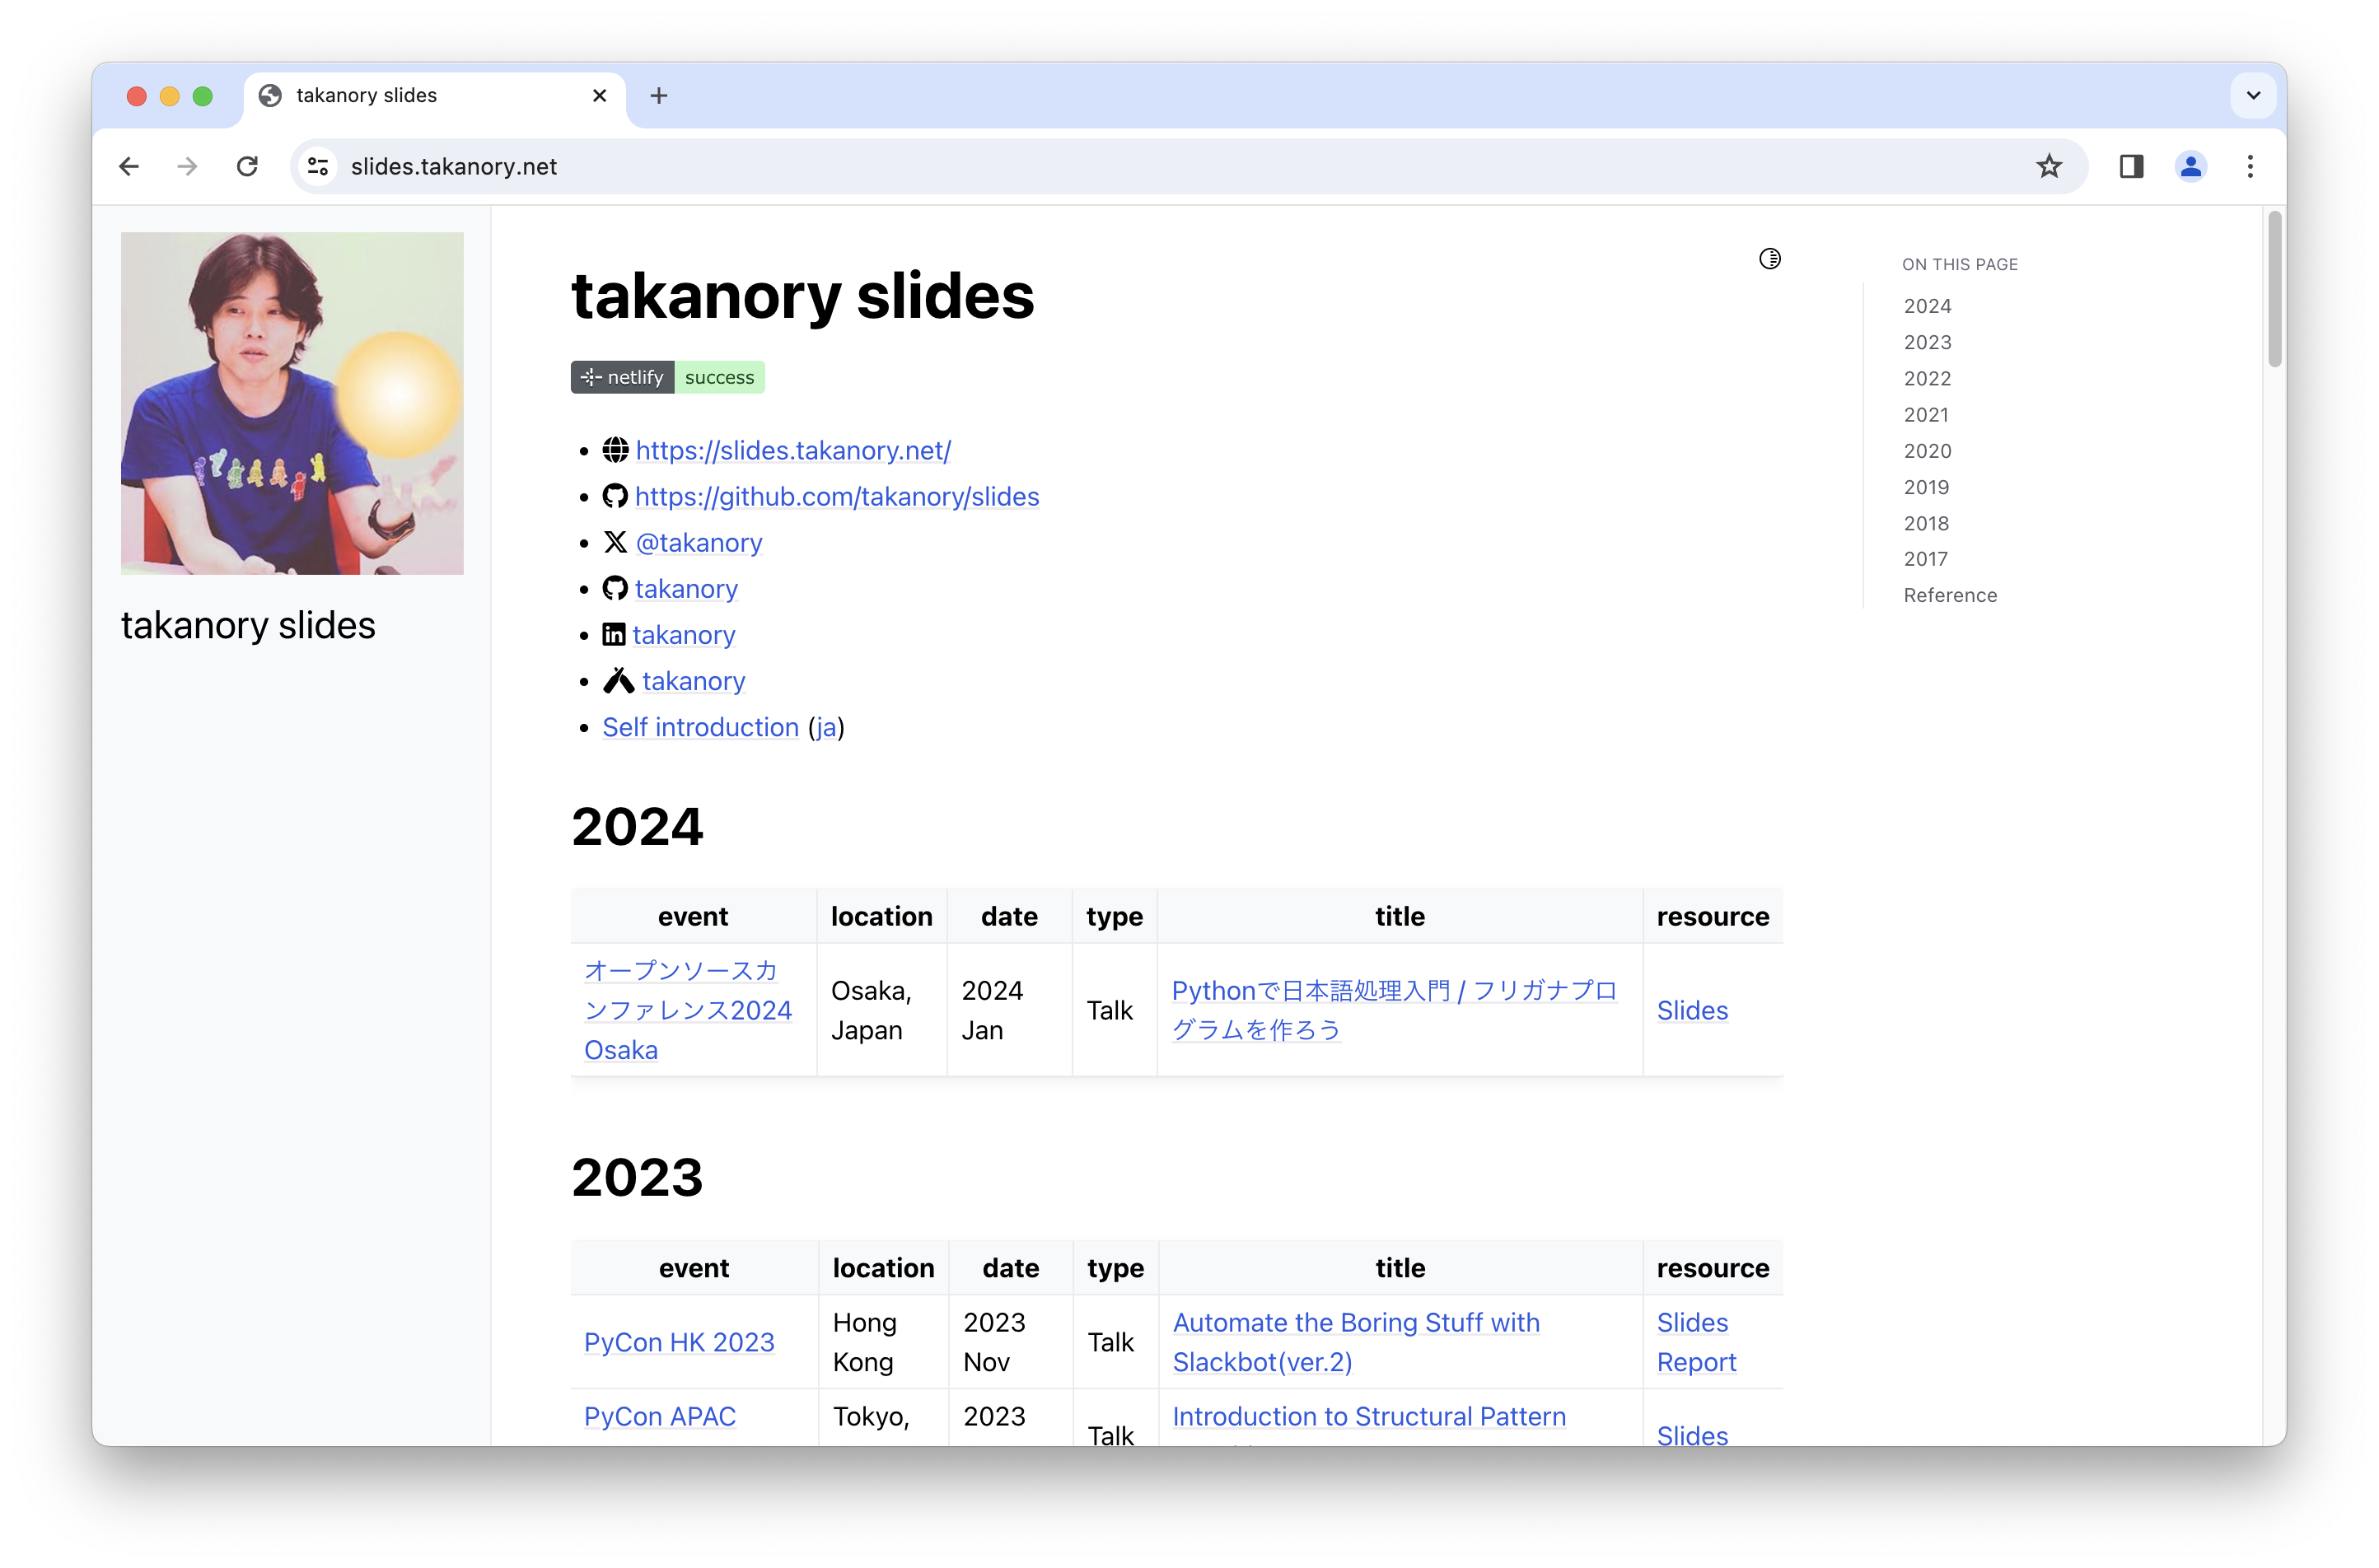Viewport: 2379px width, 1568px height.
Task: Open Chrome's three-dot menu
Action: coord(2250,166)
